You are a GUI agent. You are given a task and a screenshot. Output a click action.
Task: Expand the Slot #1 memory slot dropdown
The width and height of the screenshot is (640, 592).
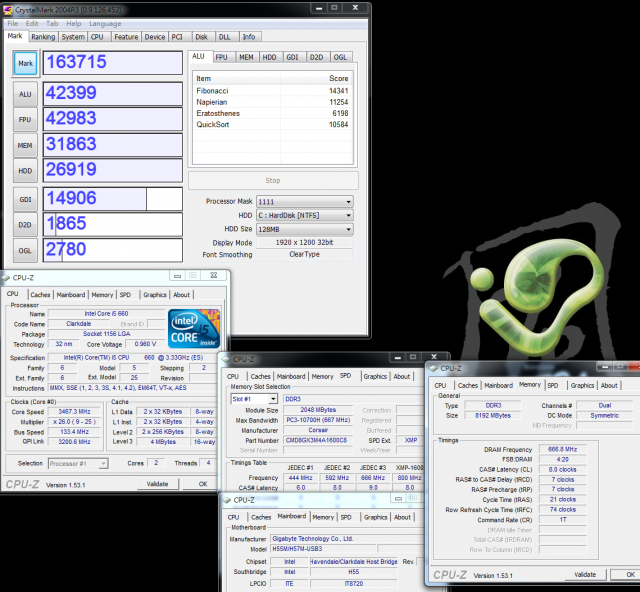pyautogui.click(x=273, y=399)
